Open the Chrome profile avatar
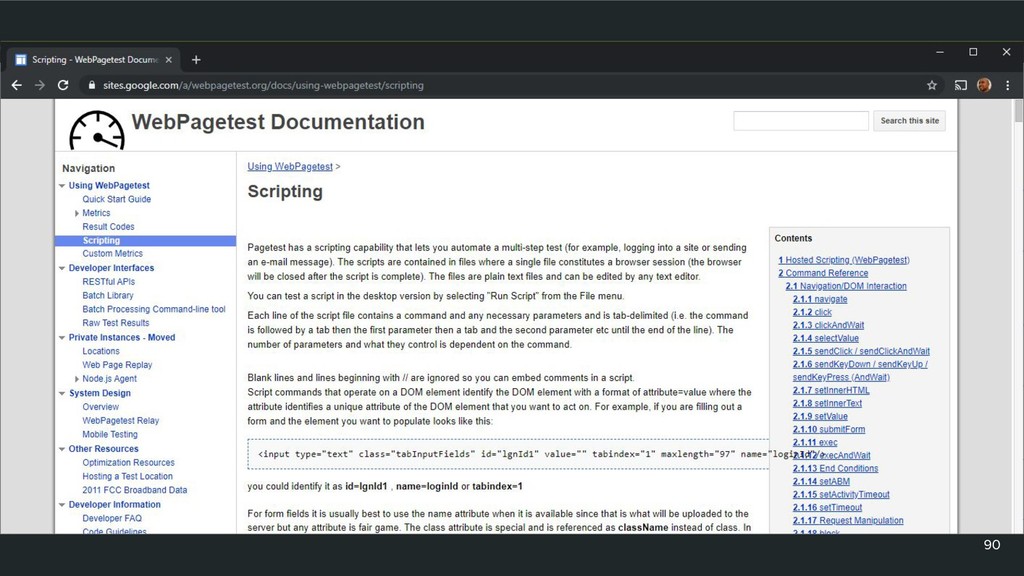Screen dimensions: 1024x576 pos(984,85)
